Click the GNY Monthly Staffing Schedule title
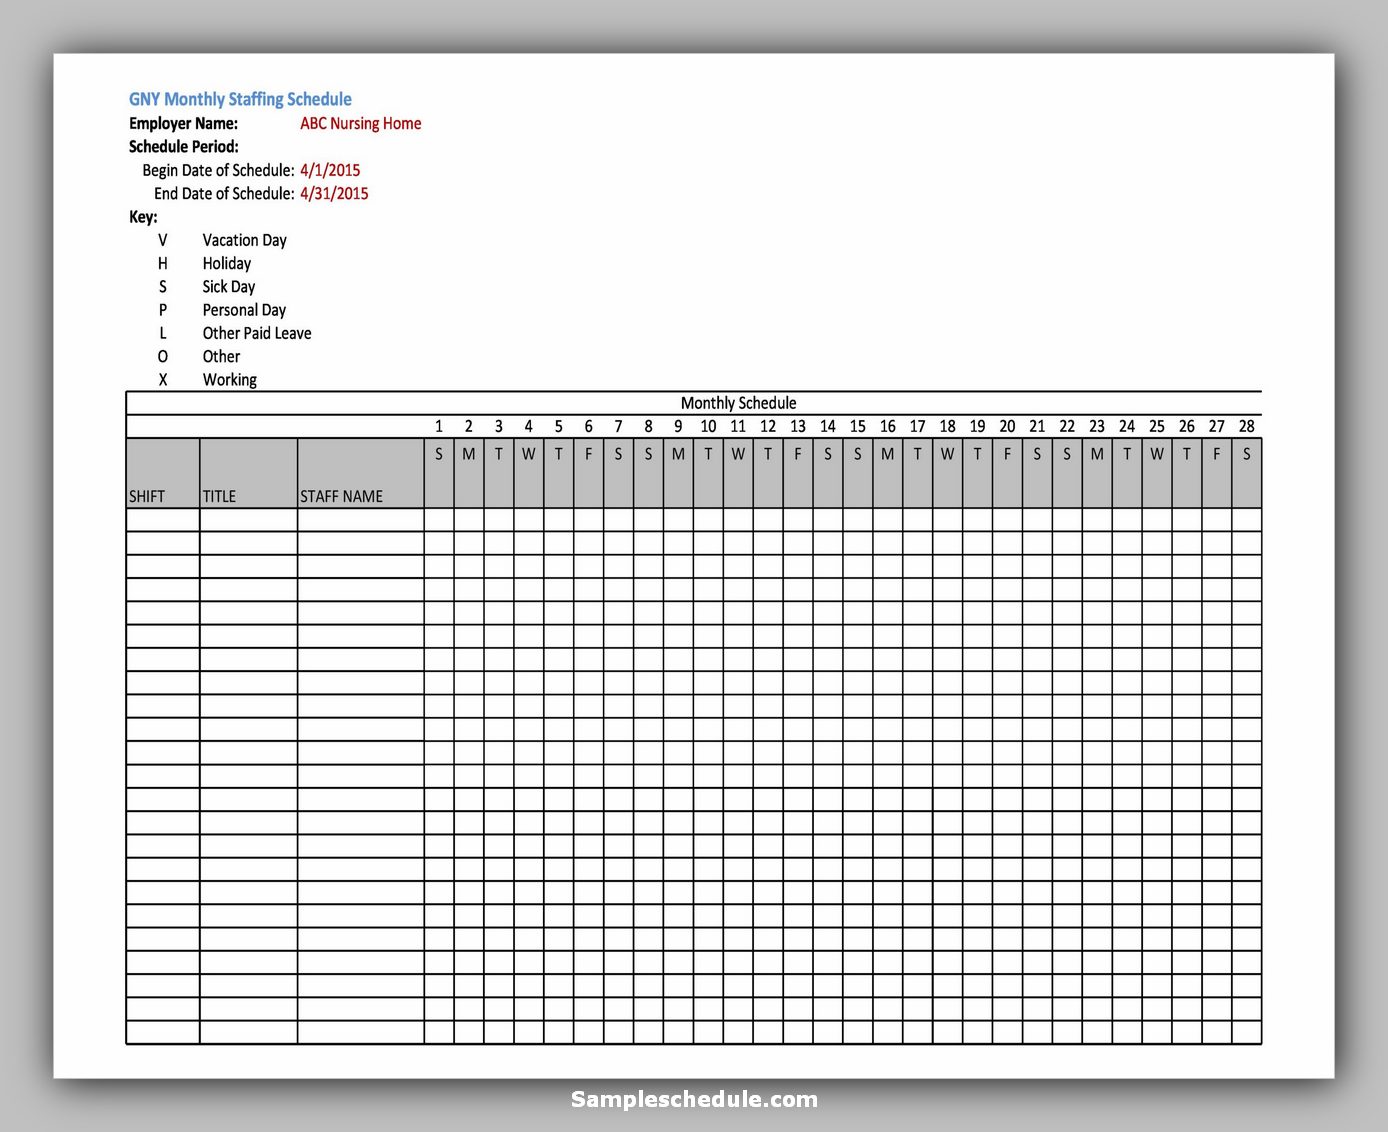The width and height of the screenshot is (1388, 1132). tap(240, 99)
